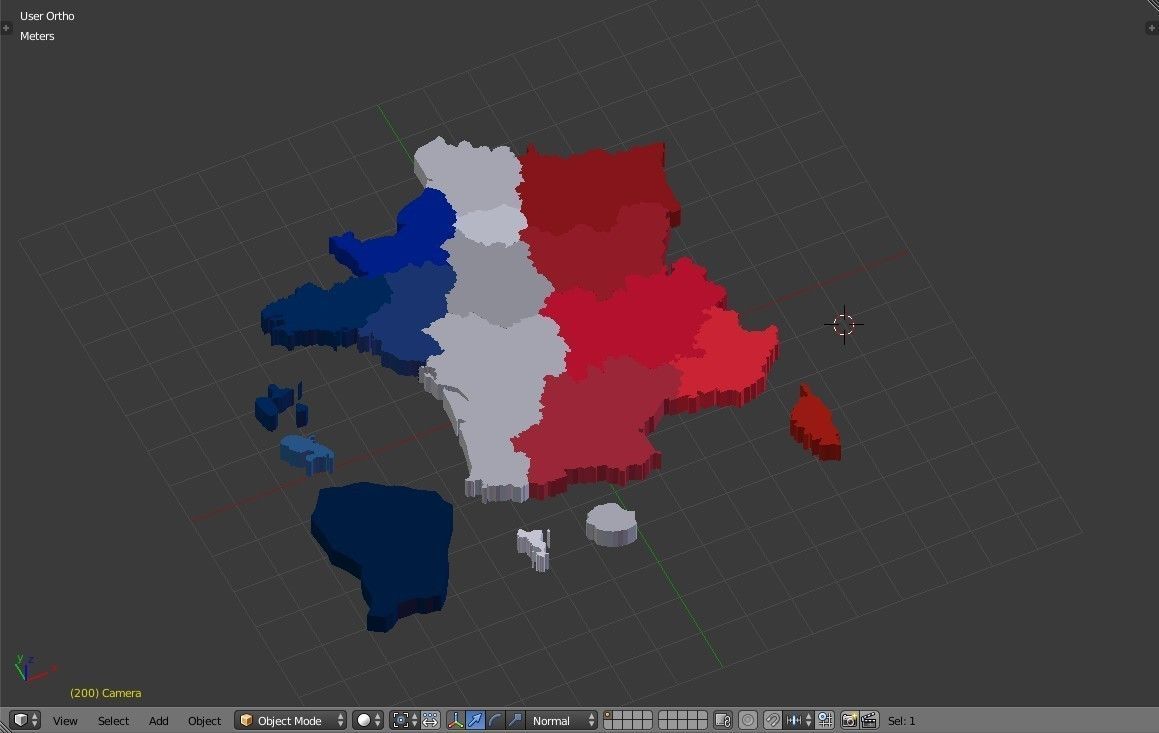
Task: Click OpenGL render image camera icon
Action: point(849,720)
